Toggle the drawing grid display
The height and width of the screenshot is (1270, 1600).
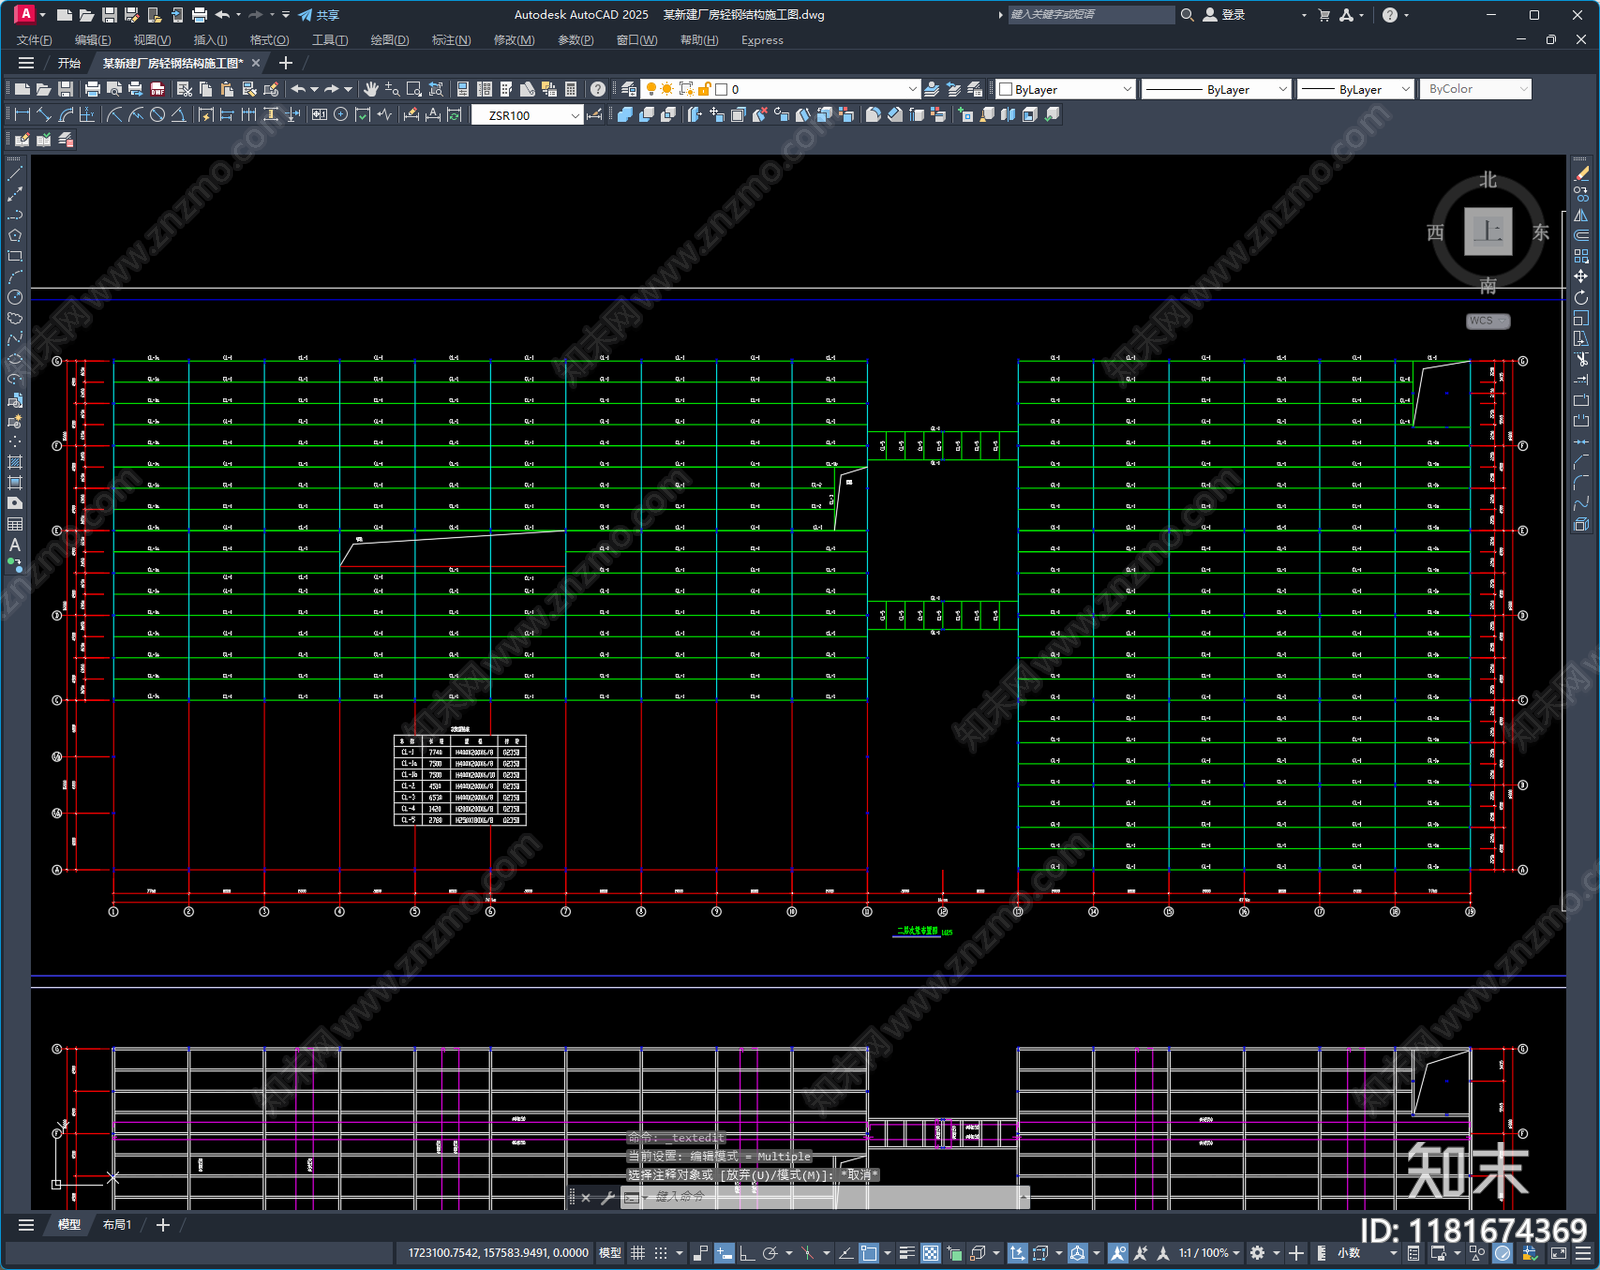pyautogui.click(x=637, y=1253)
